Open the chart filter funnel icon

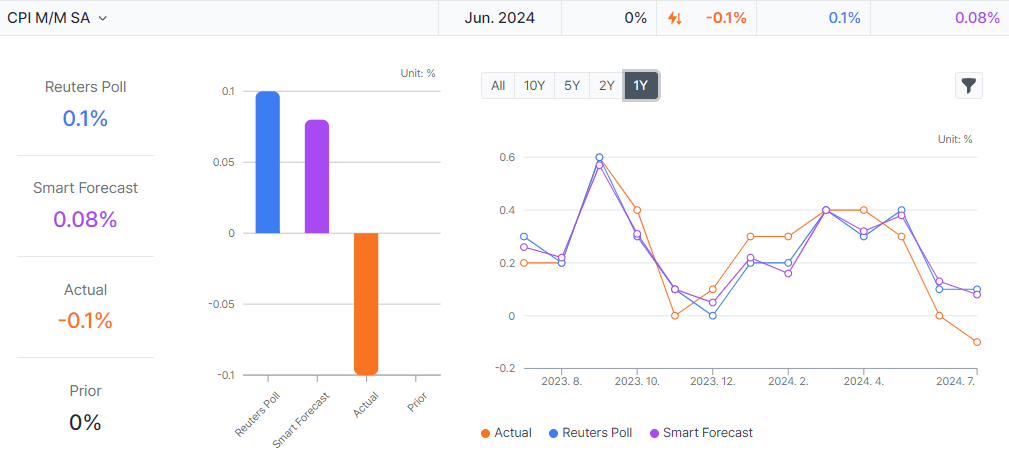coord(968,86)
